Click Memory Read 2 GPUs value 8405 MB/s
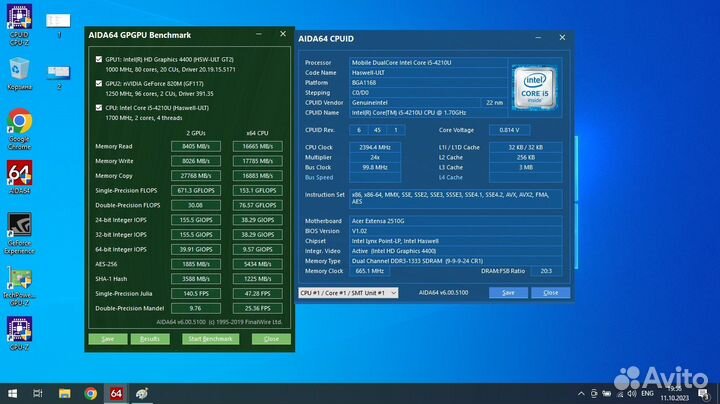720x404 pixels. 196,146
